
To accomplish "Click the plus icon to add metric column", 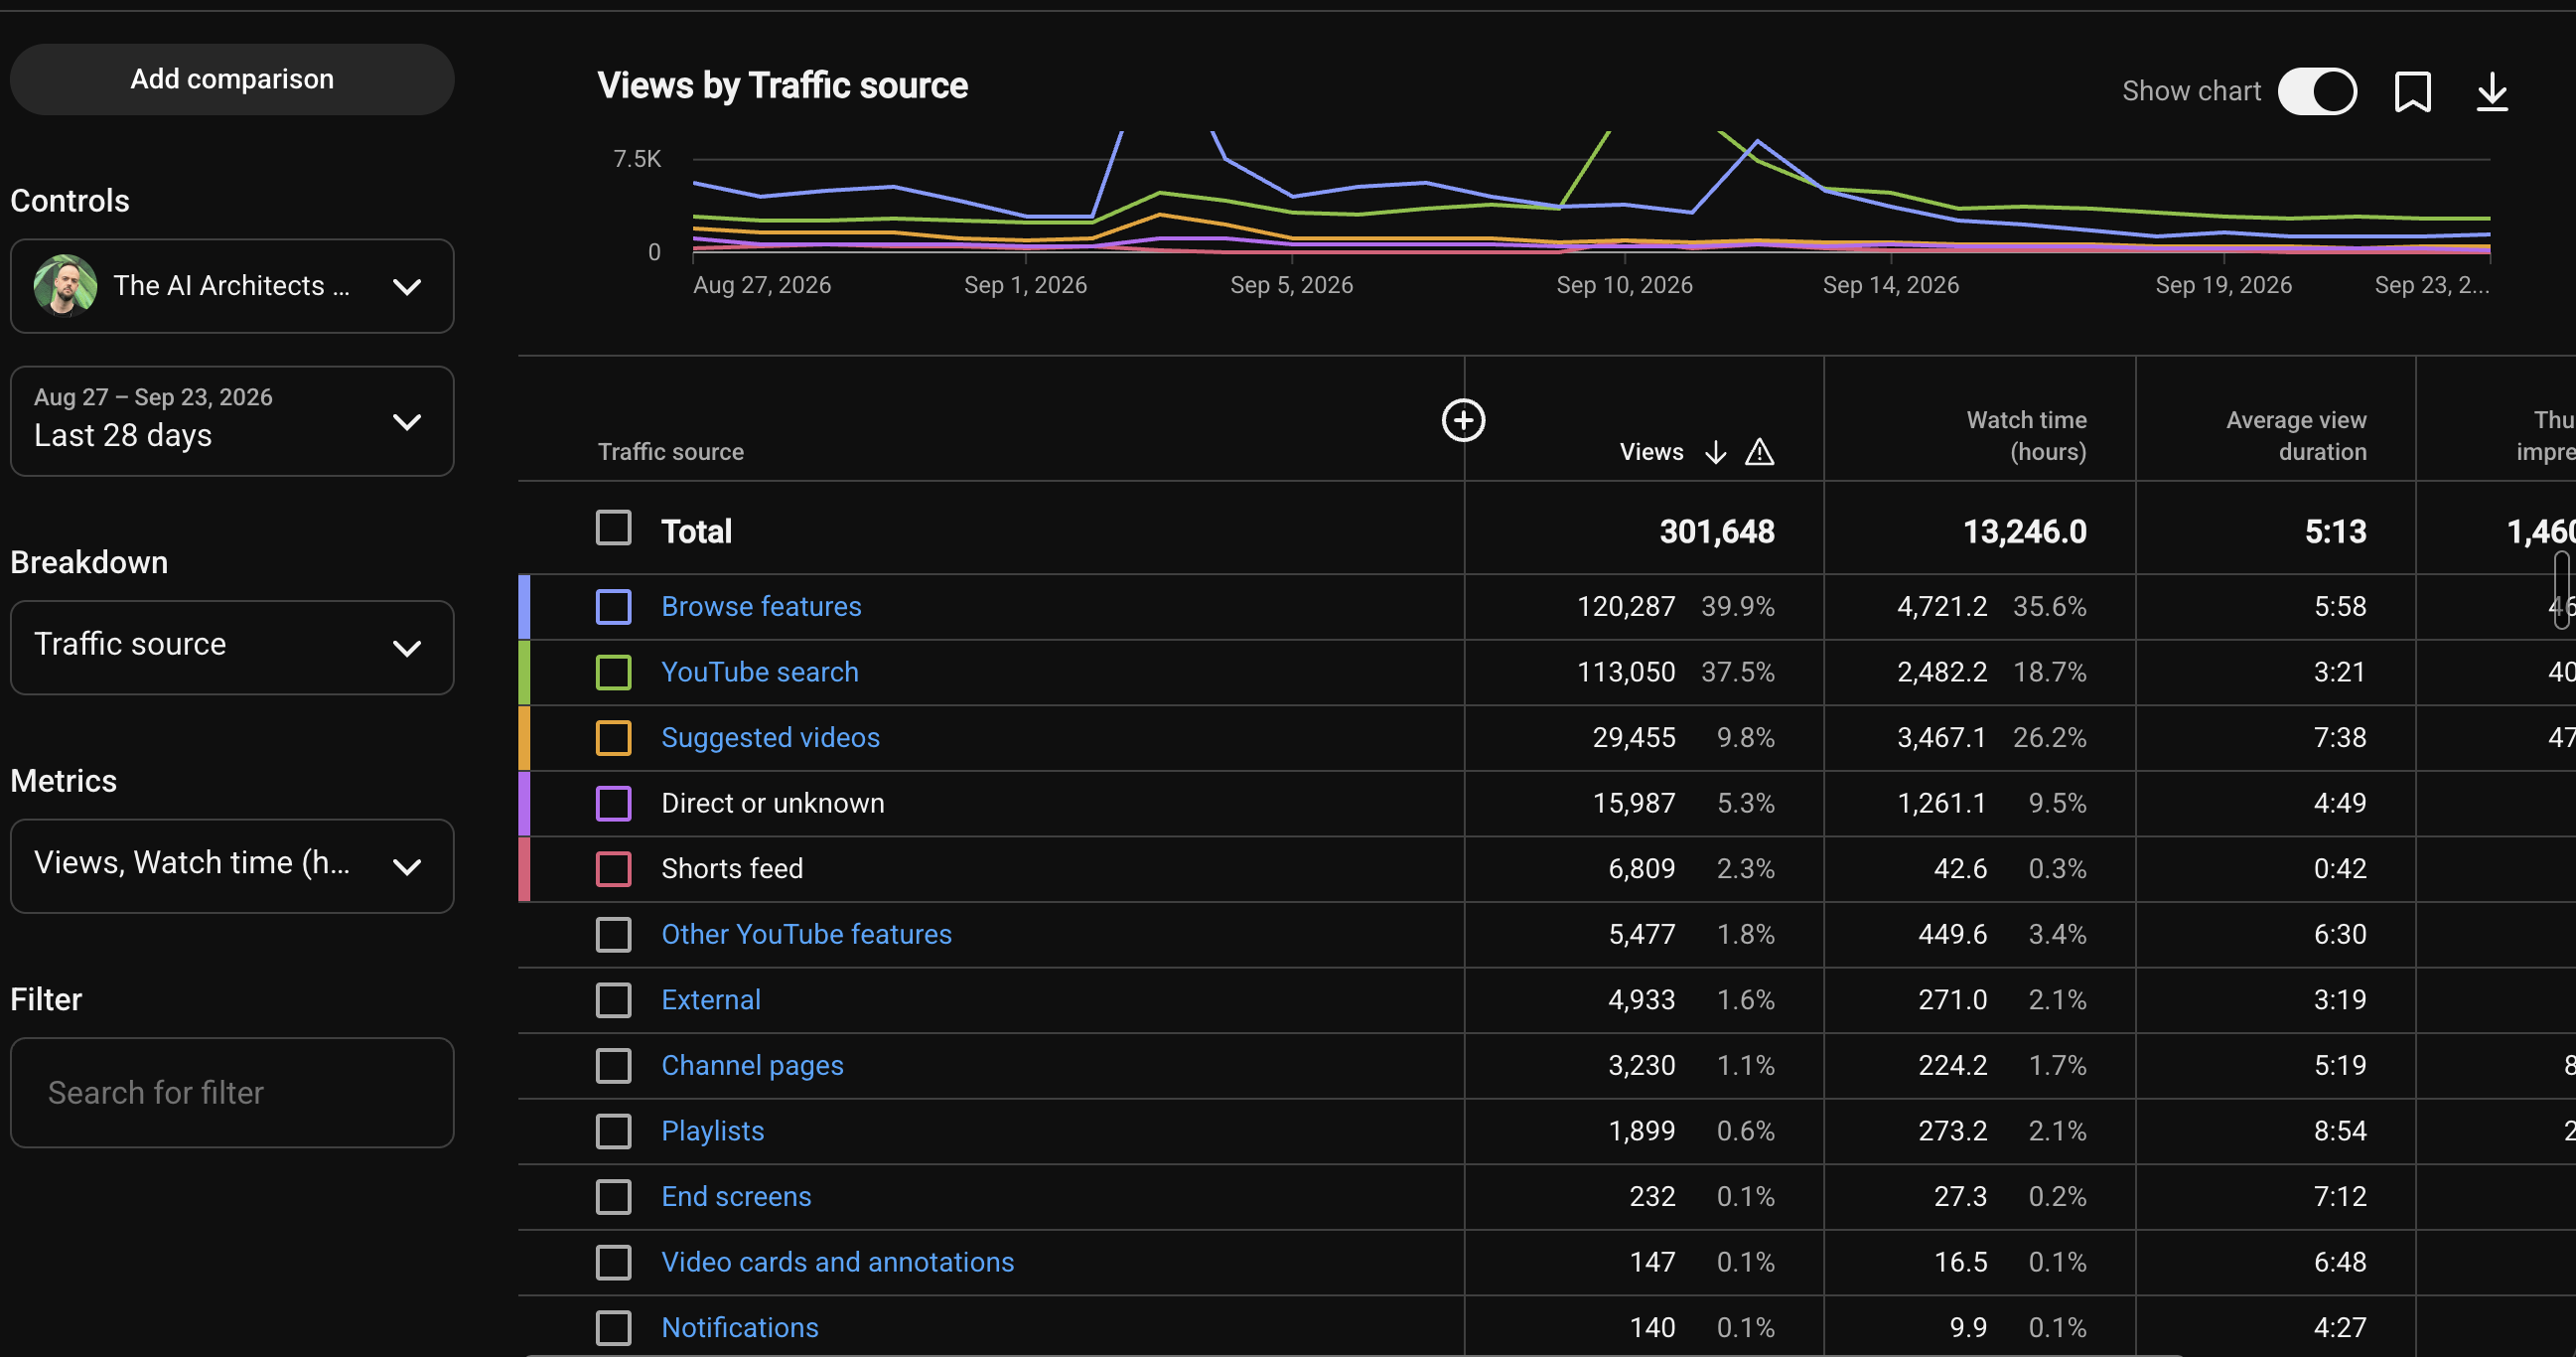I will [1463, 420].
